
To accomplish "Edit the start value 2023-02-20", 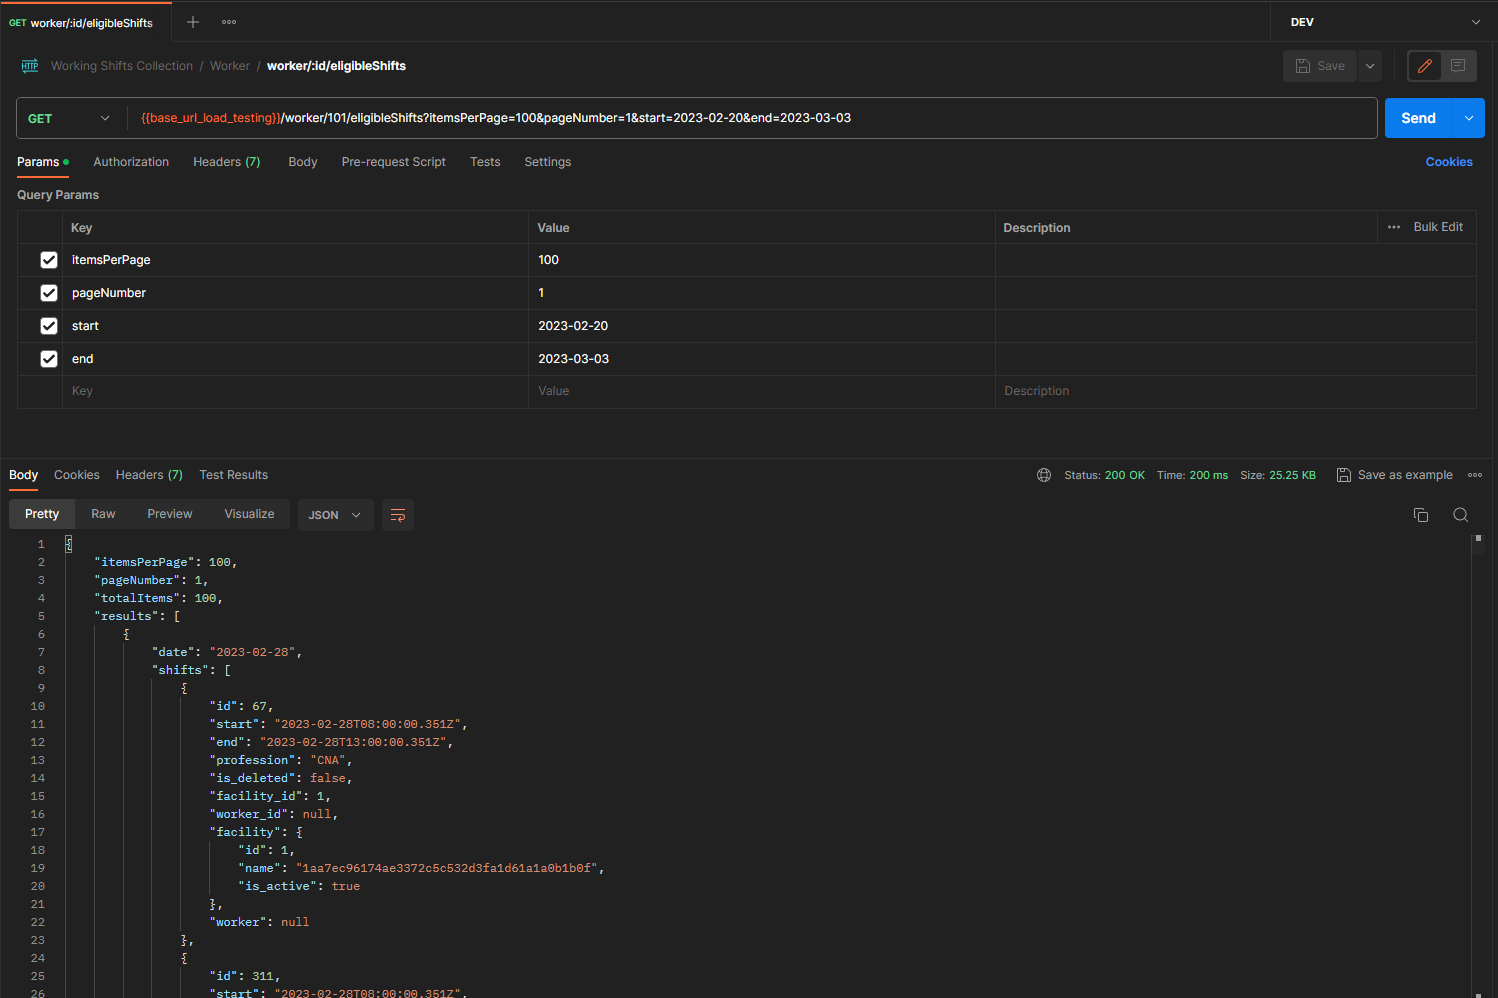I will pos(762,326).
